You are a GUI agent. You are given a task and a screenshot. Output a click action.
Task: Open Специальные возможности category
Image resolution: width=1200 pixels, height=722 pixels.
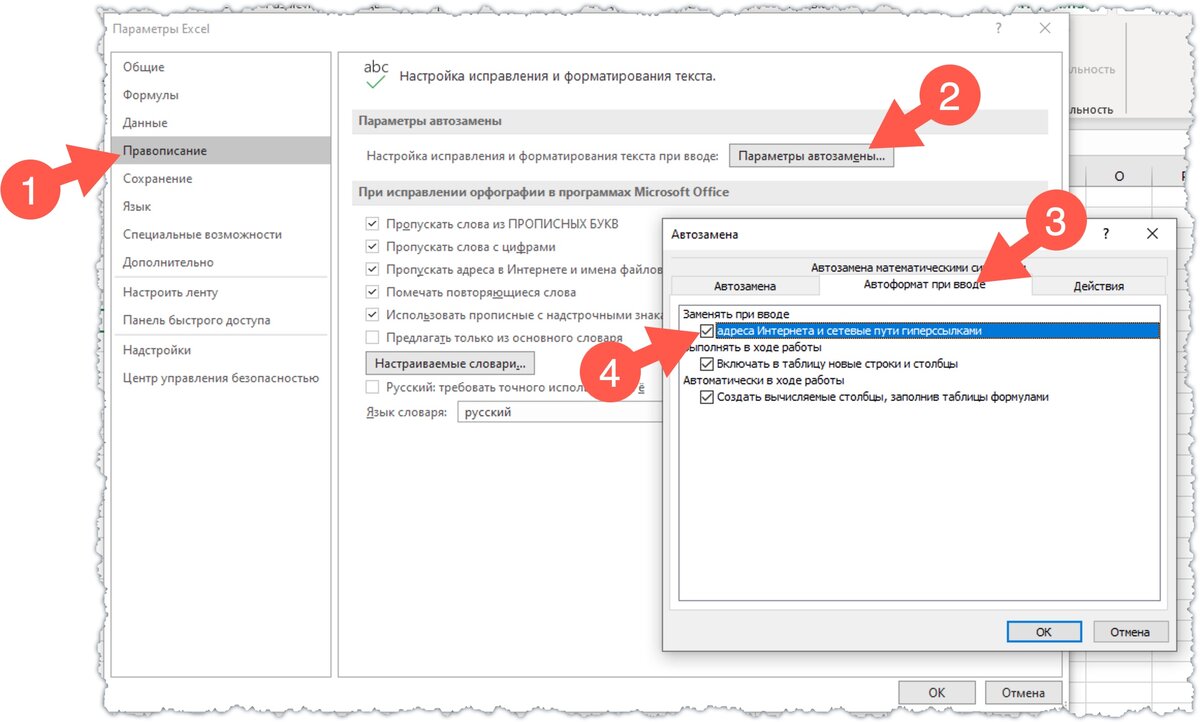click(202, 235)
